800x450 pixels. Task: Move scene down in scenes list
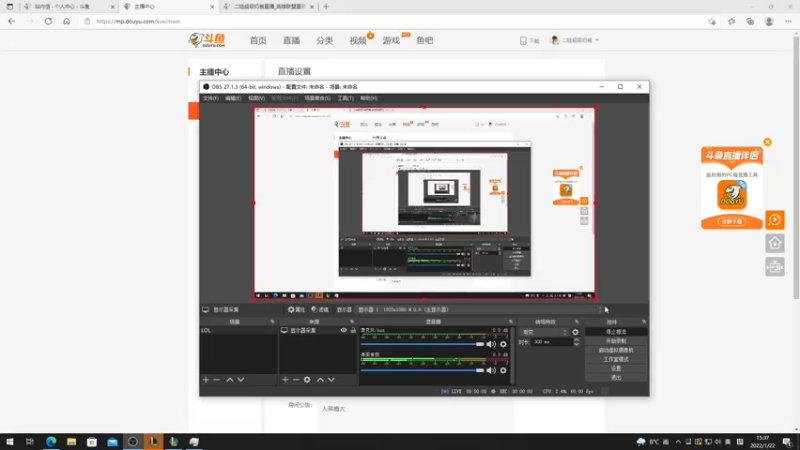tap(241, 380)
